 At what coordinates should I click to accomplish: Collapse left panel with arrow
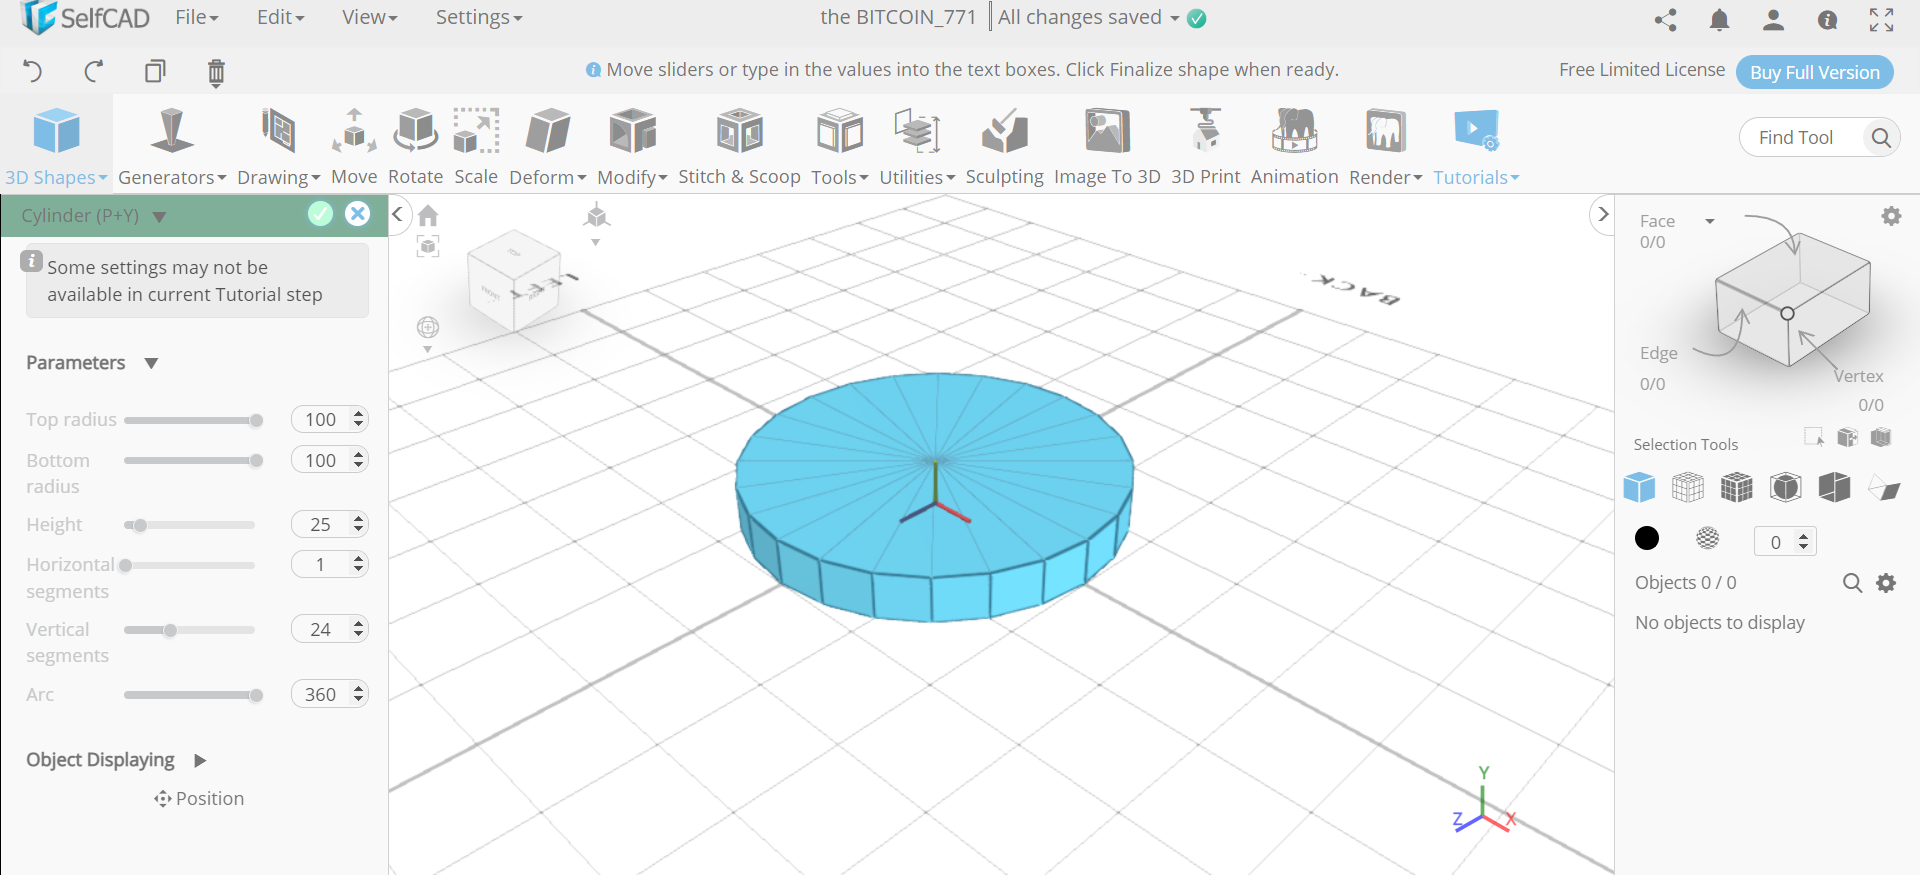(397, 213)
